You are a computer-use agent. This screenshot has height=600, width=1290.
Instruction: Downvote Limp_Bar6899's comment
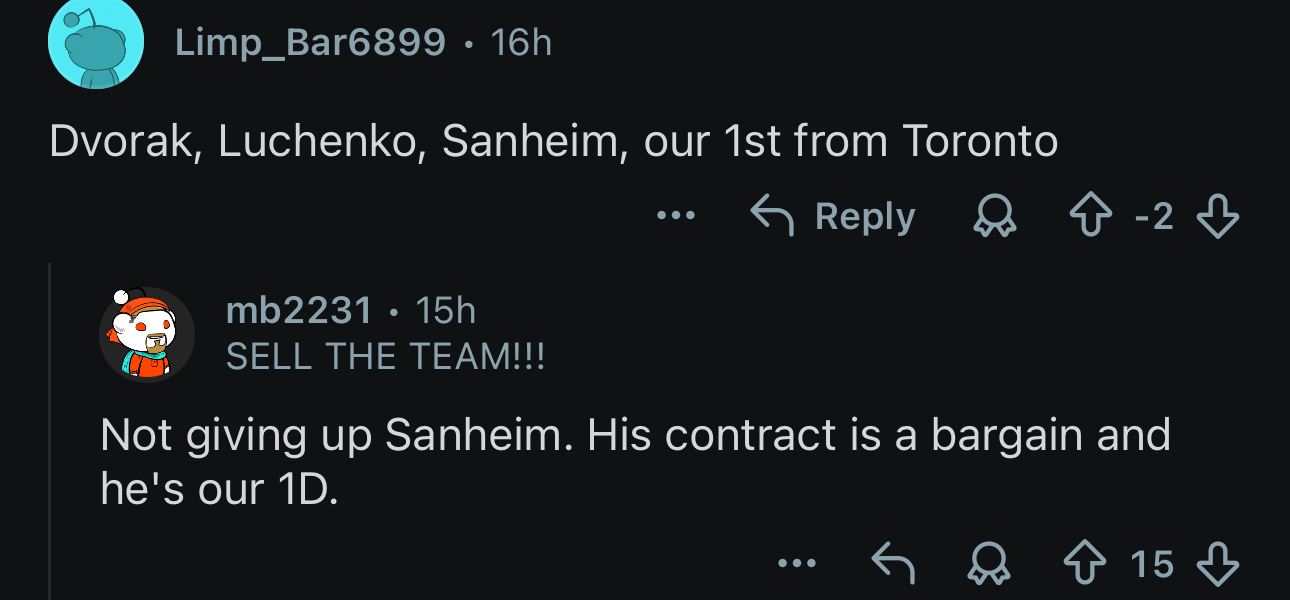[1217, 216]
